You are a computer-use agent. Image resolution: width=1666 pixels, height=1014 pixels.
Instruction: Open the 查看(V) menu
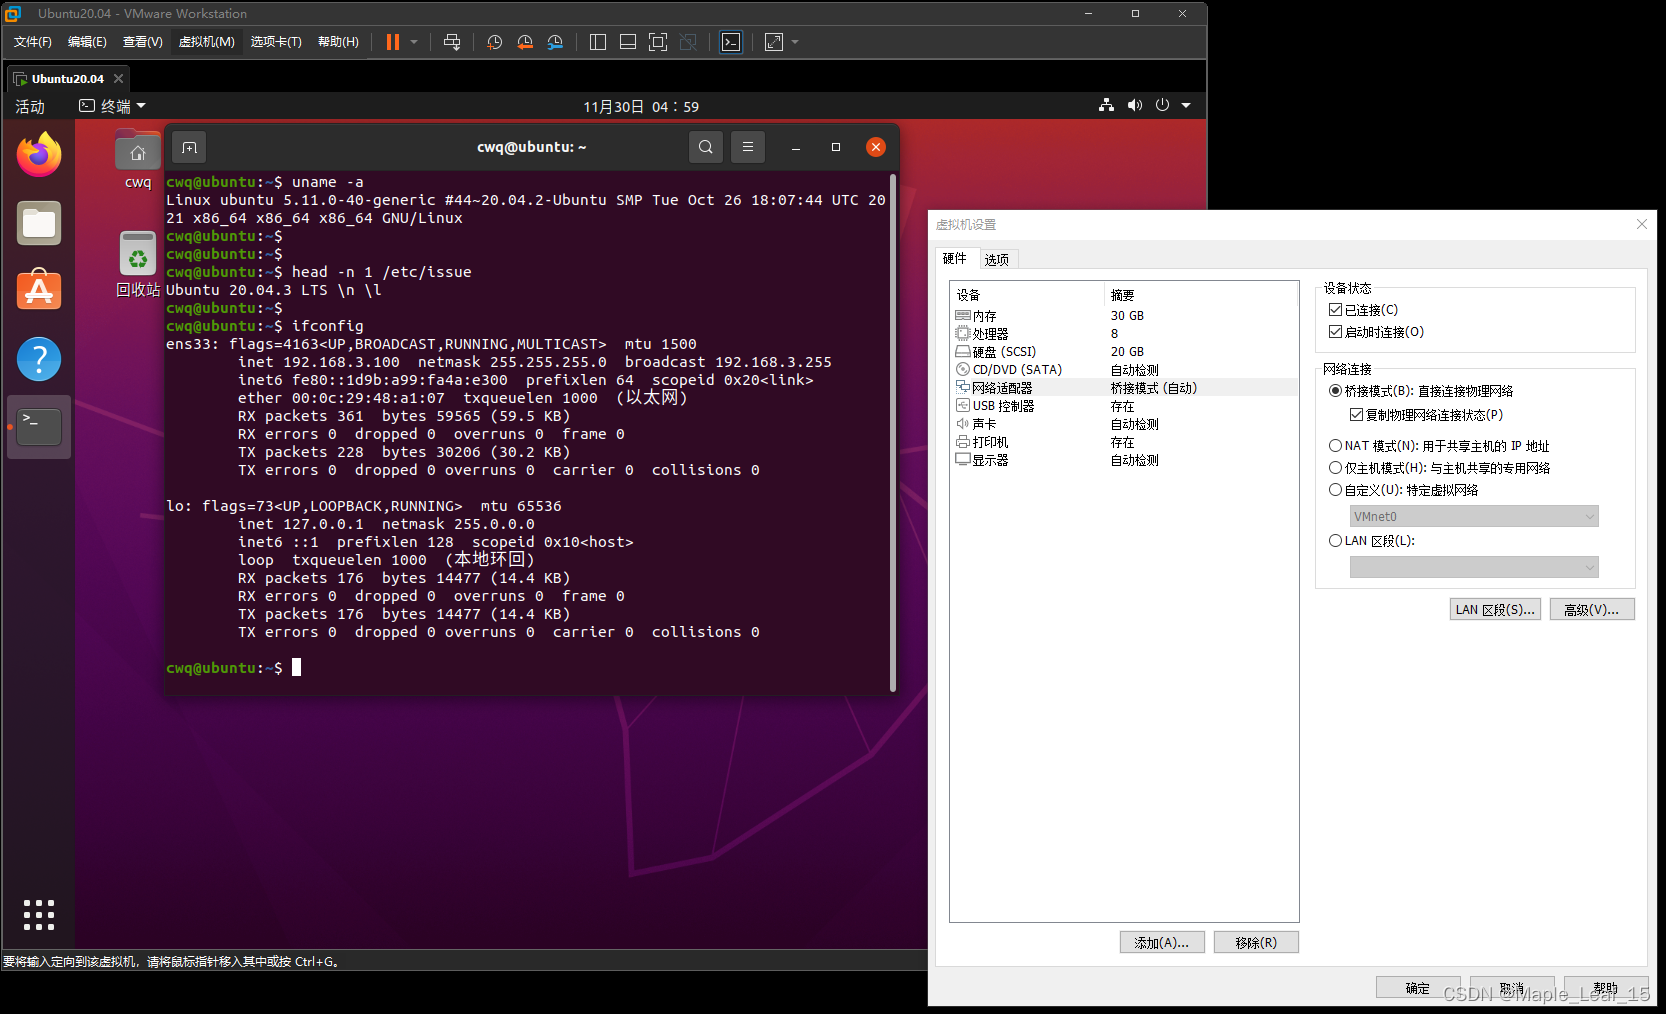coord(142,42)
